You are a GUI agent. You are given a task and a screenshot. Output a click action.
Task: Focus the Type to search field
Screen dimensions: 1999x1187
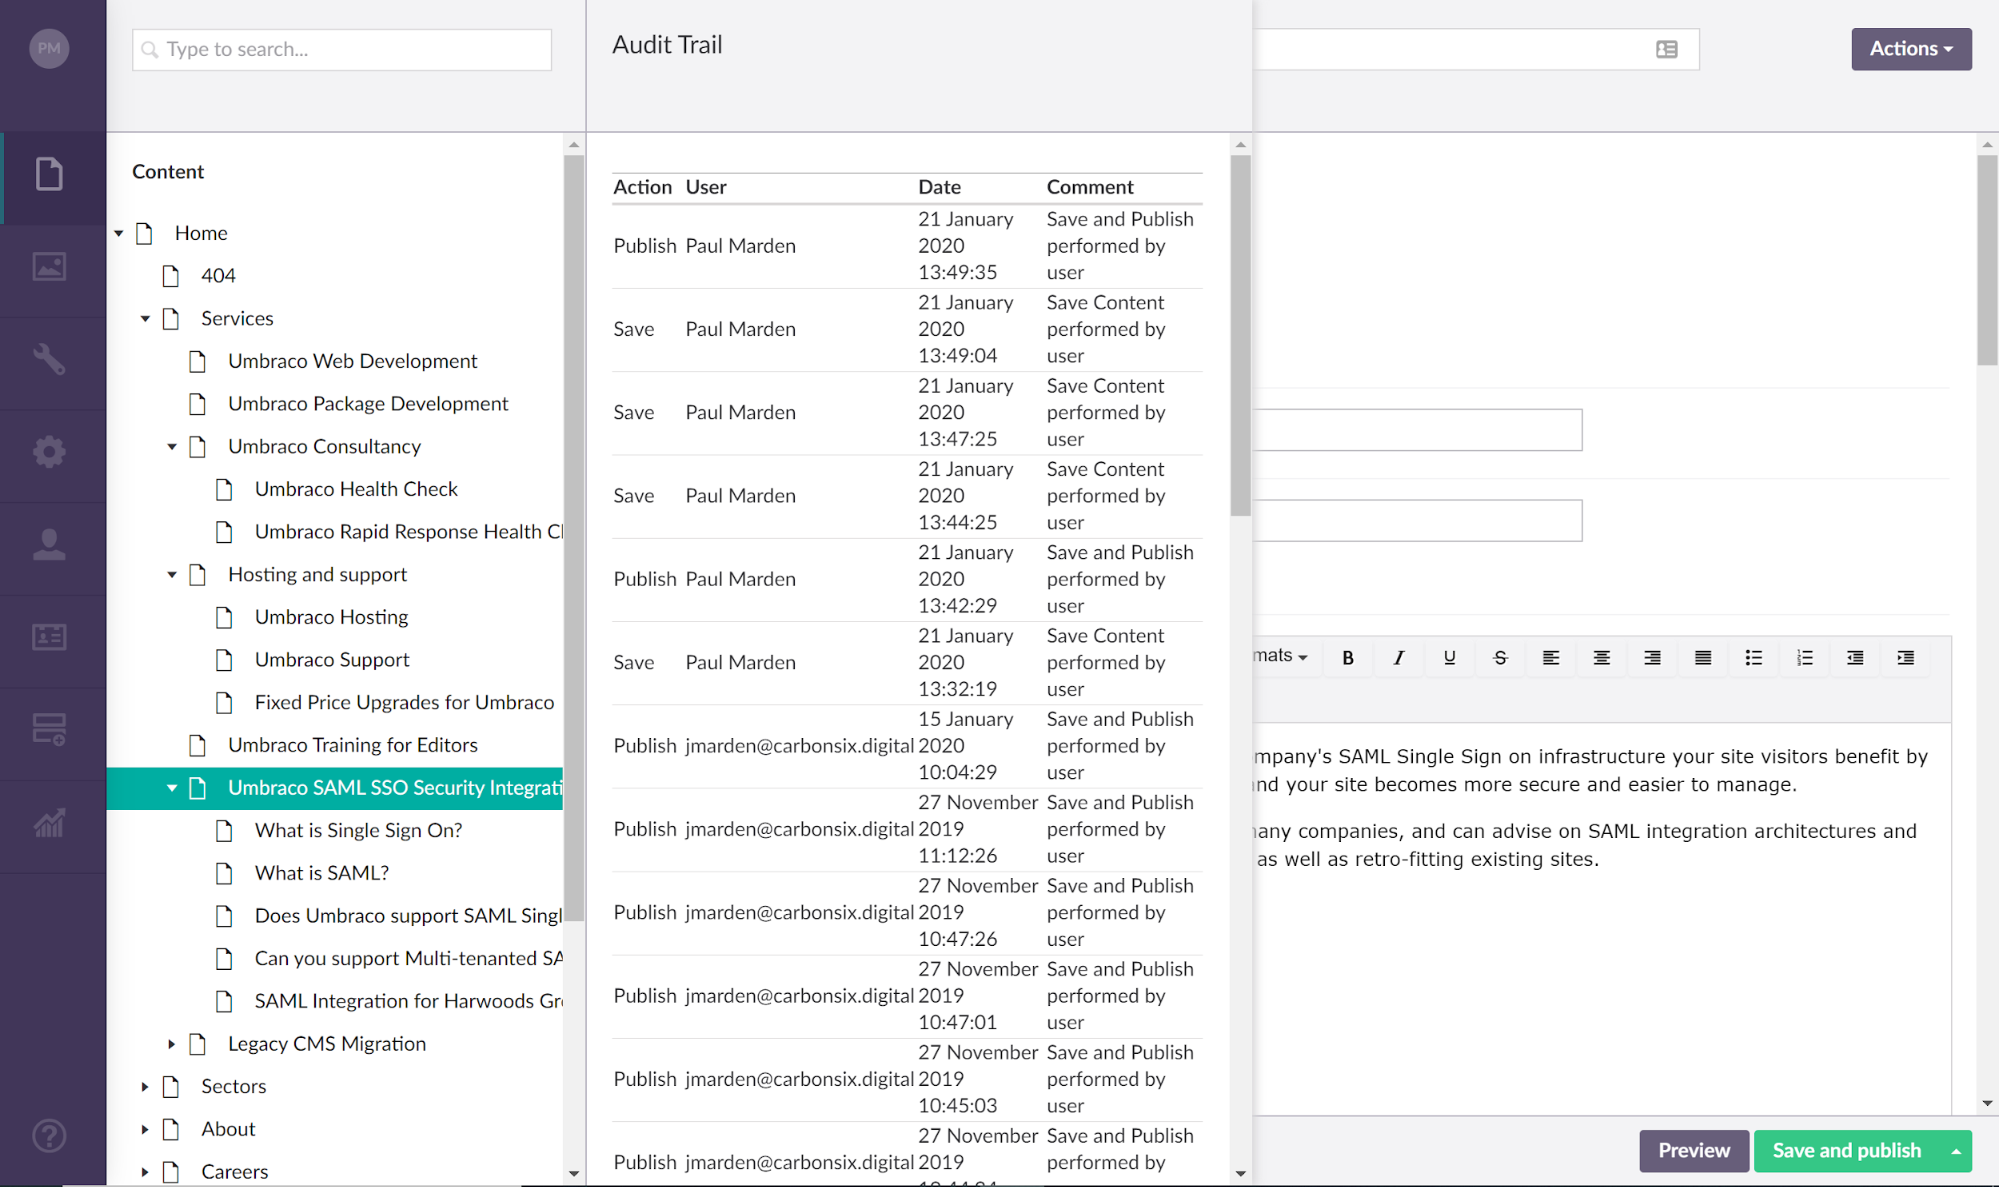(x=342, y=49)
